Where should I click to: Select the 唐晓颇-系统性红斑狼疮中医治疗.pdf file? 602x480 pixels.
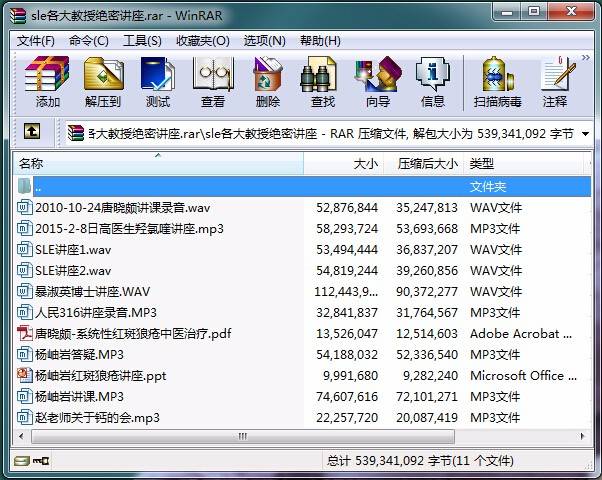click(x=133, y=334)
